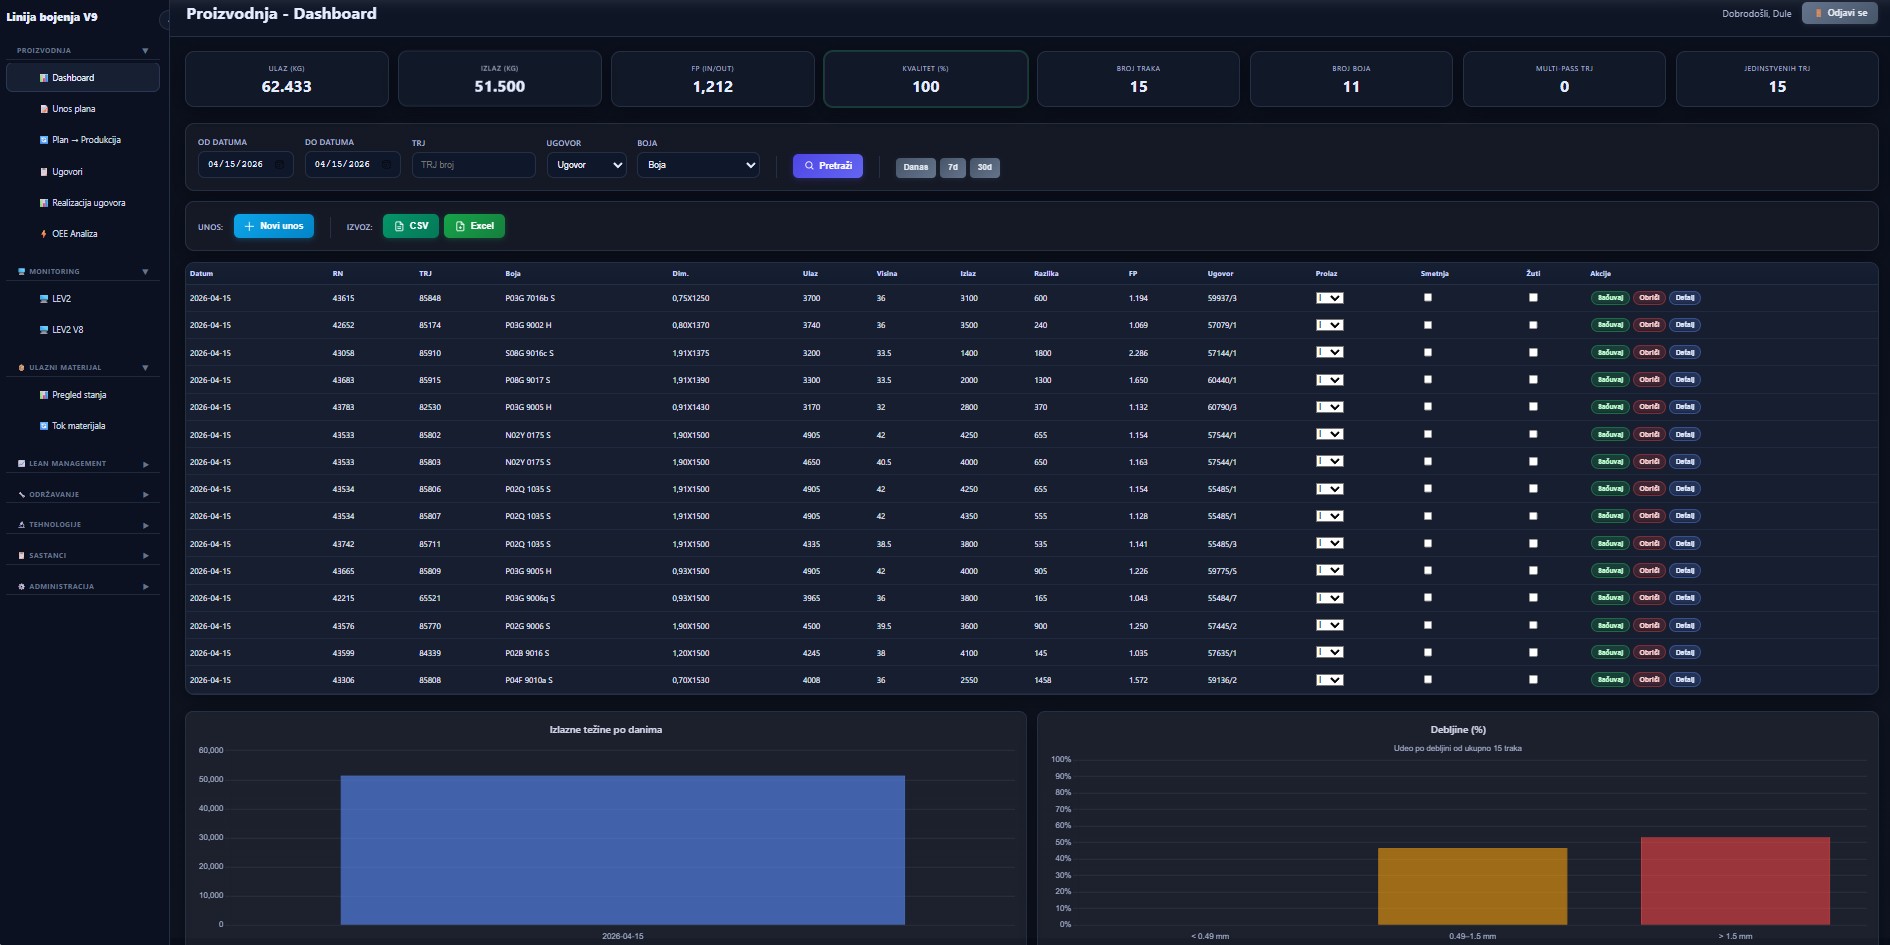Tick Smetnja checkbox for TRJ 85809

pyautogui.click(x=1428, y=571)
